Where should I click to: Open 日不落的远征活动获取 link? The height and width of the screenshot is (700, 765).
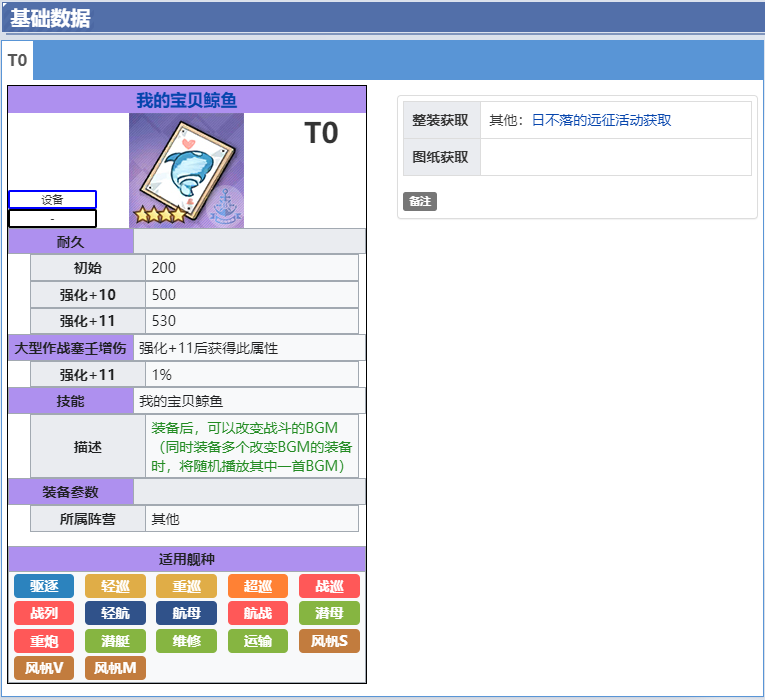coord(601,120)
